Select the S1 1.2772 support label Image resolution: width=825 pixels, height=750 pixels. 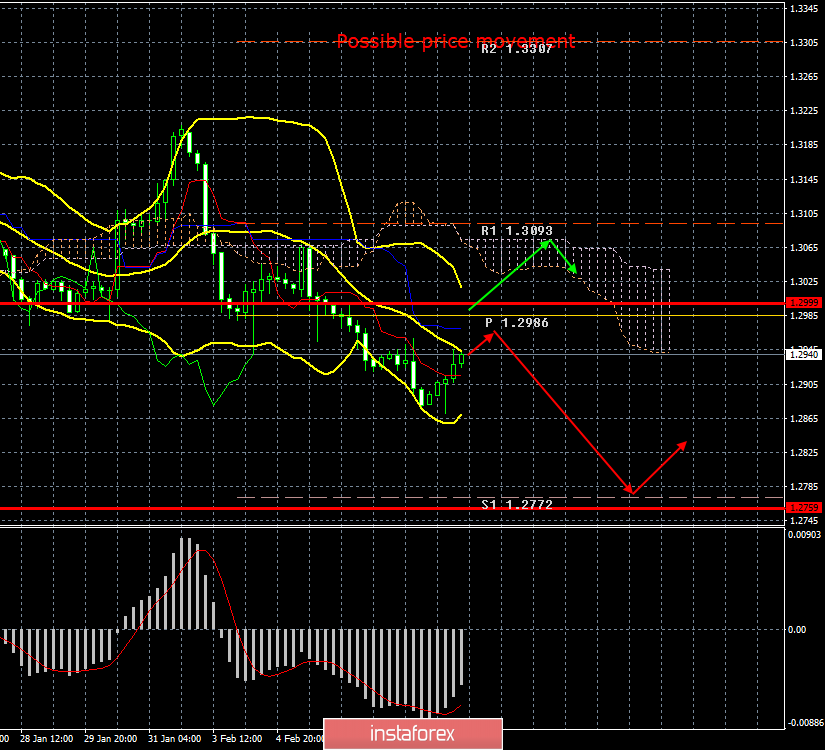click(516, 506)
